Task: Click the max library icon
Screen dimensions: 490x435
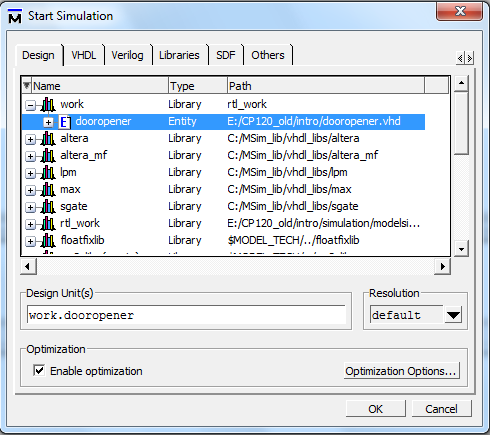Action: [x=48, y=190]
